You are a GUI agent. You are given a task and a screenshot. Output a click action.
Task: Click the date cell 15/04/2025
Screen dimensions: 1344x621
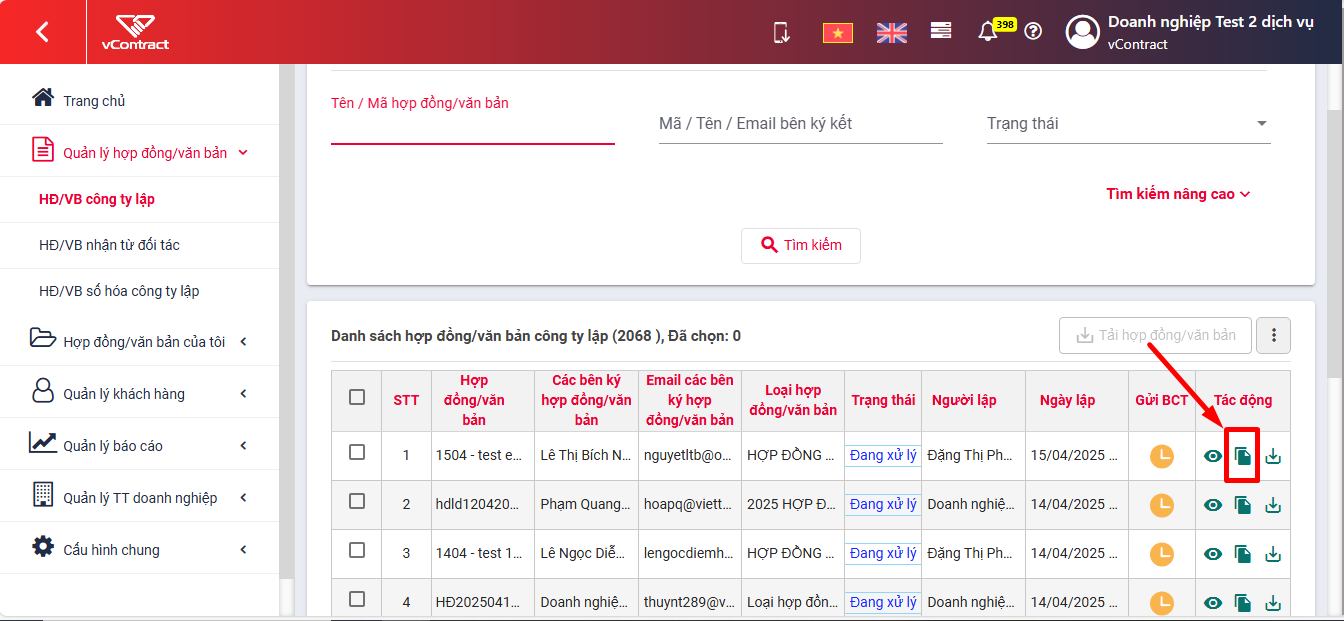pos(1075,455)
